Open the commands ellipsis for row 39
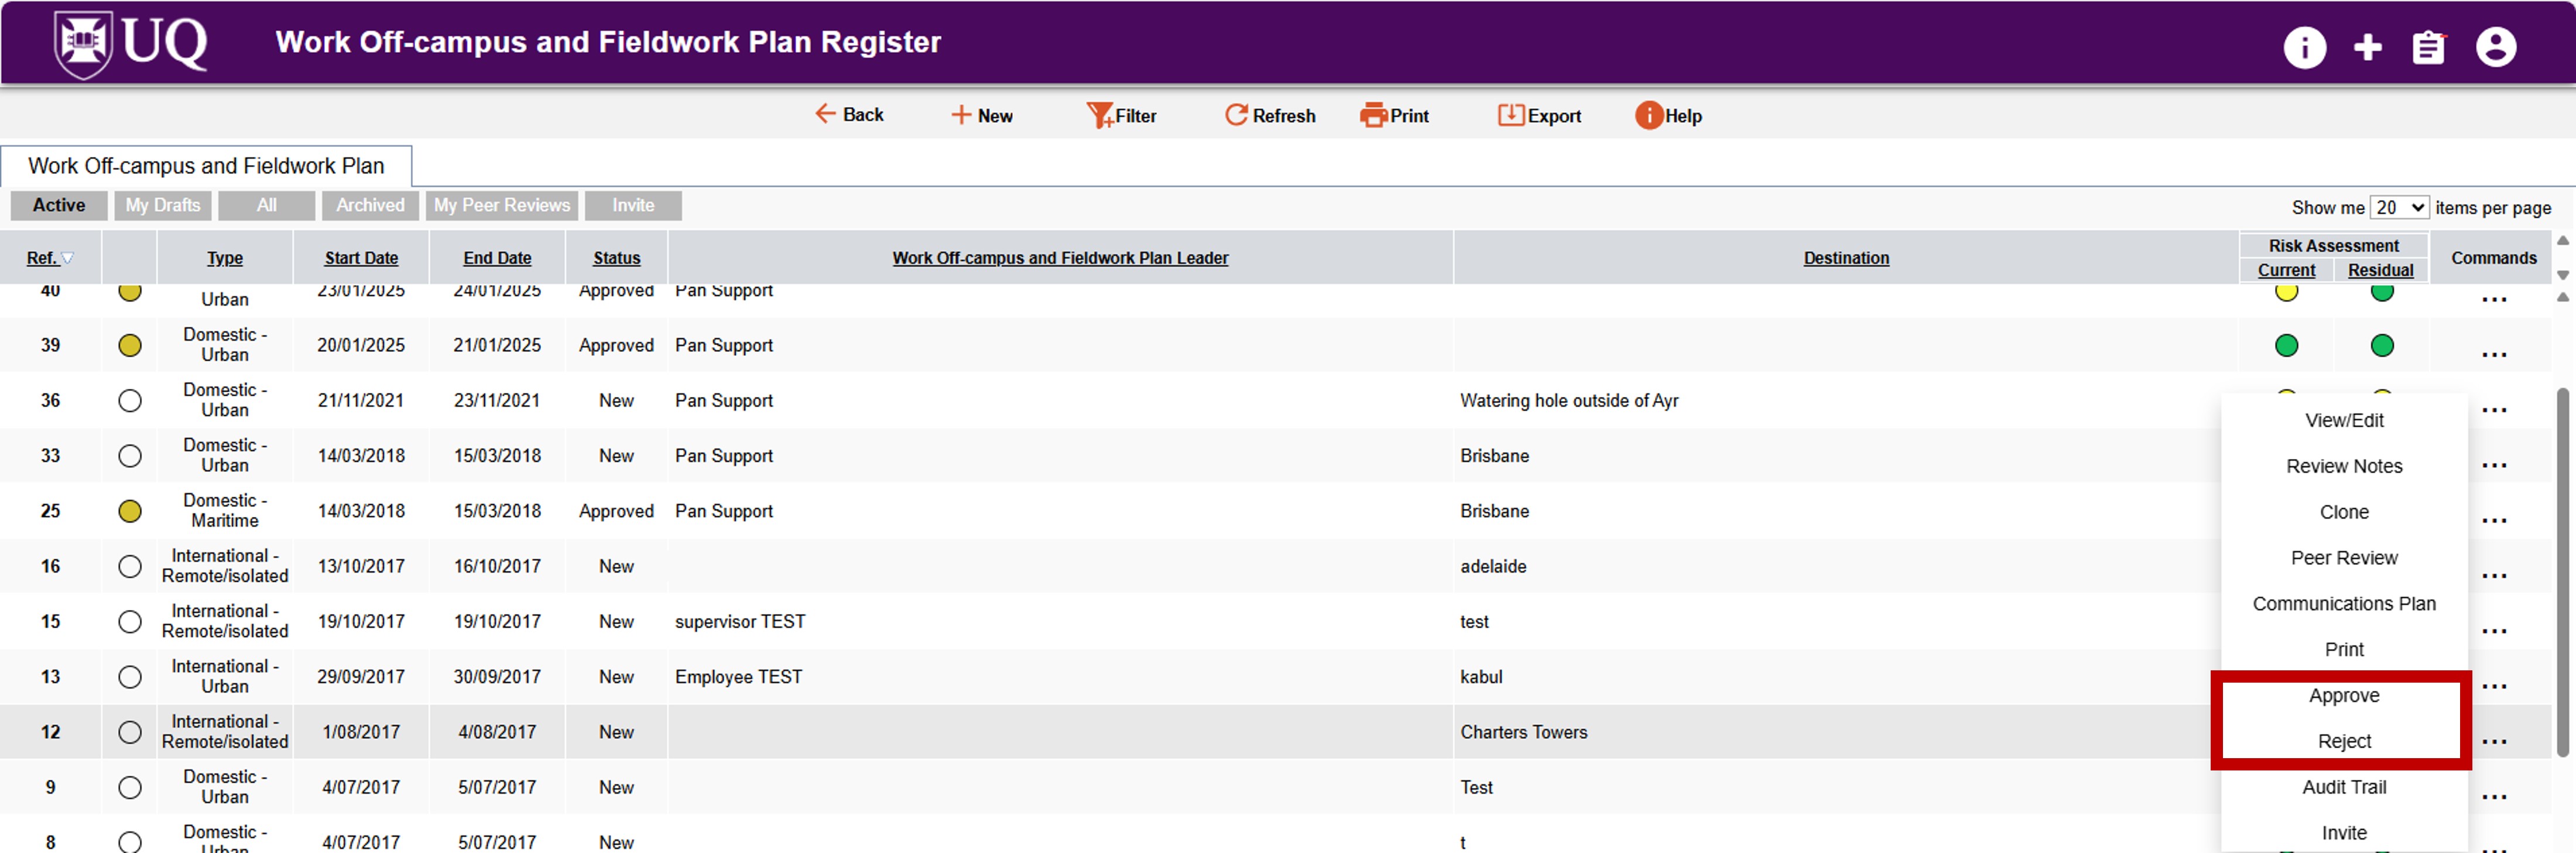 tap(2494, 355)
